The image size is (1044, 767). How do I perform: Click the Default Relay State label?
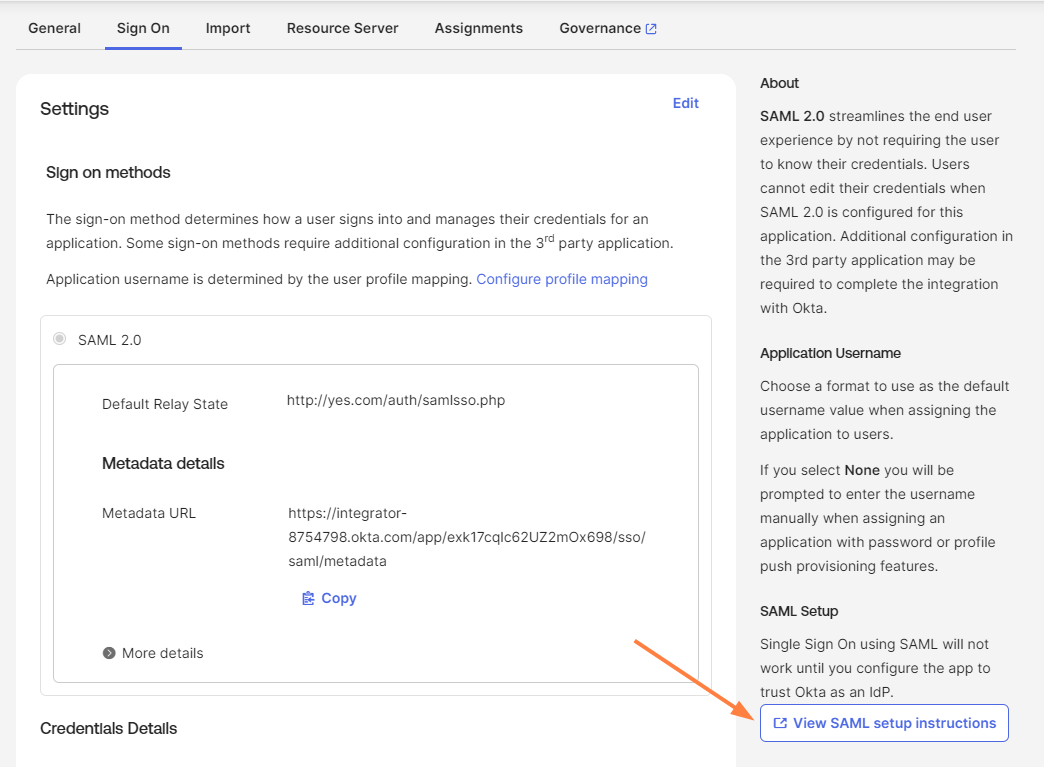(x=164, y=404)
